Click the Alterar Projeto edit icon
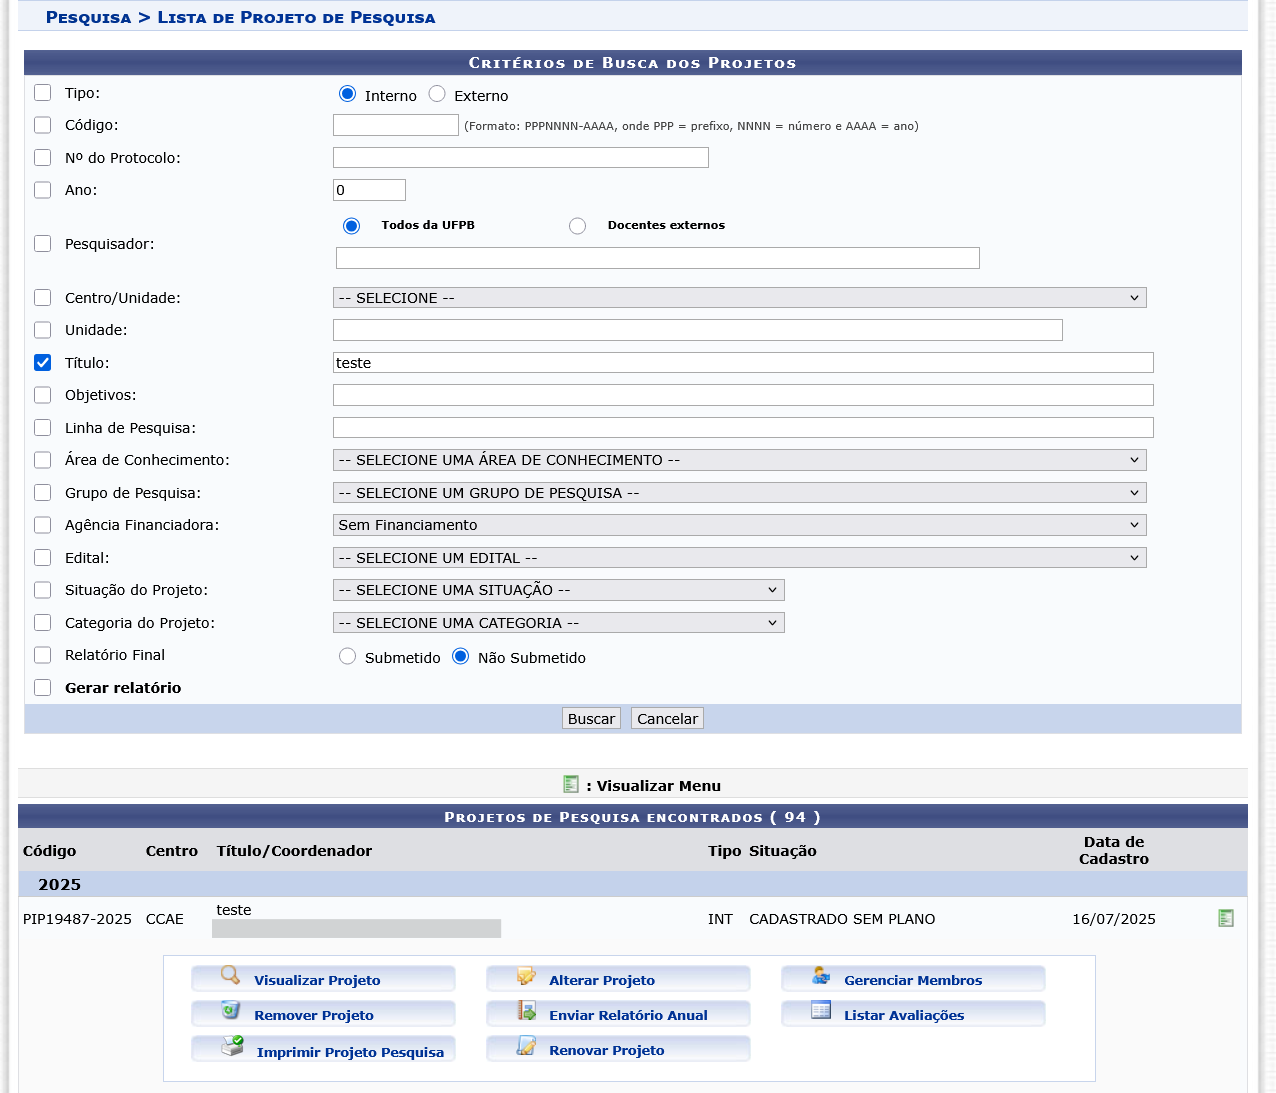 tap(526, 976)
